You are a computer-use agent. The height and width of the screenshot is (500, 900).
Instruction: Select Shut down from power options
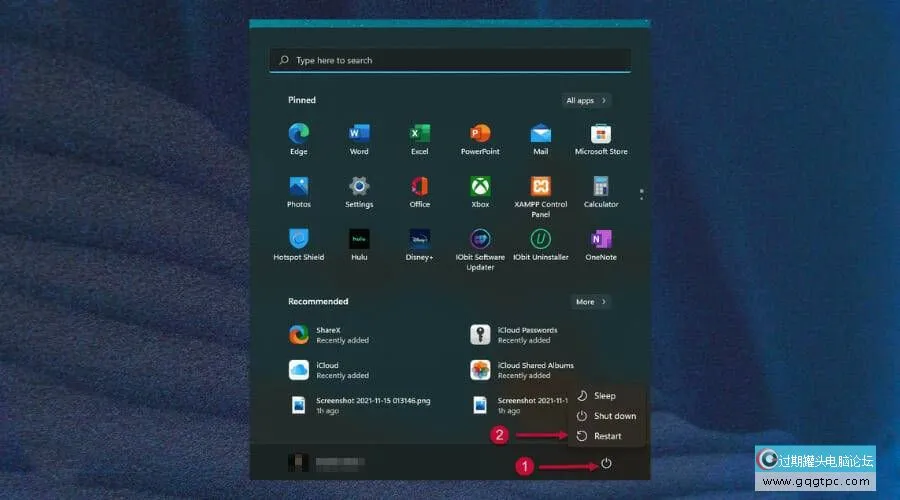(613, 416)
